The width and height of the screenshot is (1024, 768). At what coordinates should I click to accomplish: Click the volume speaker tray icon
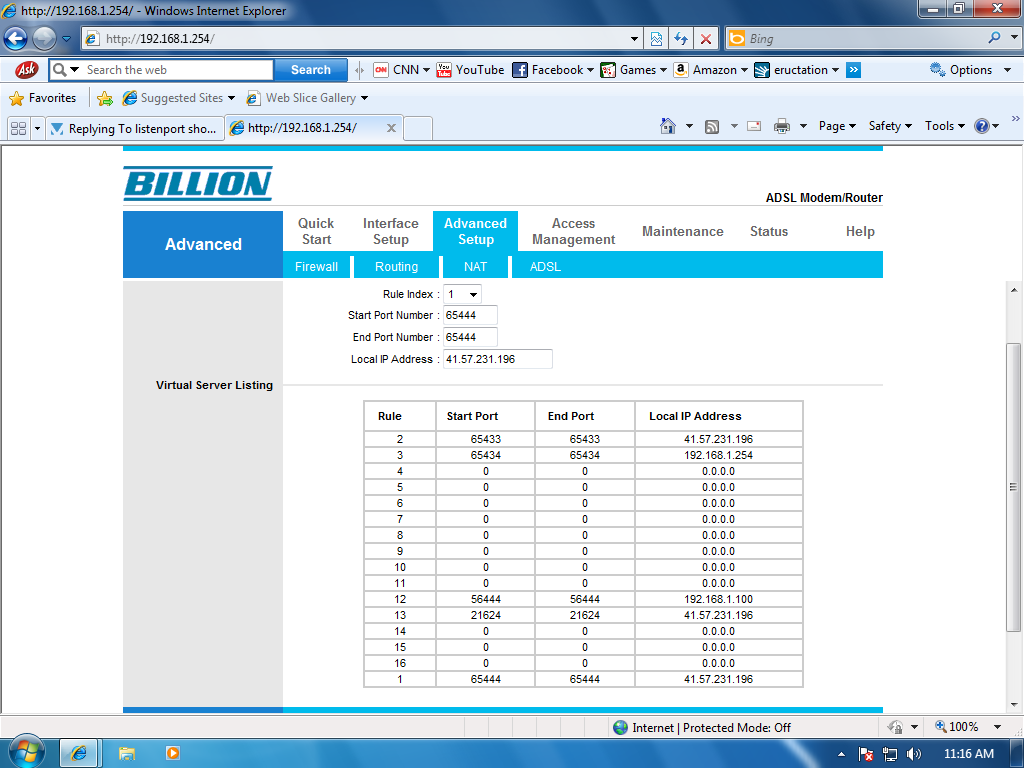point(914,754)
